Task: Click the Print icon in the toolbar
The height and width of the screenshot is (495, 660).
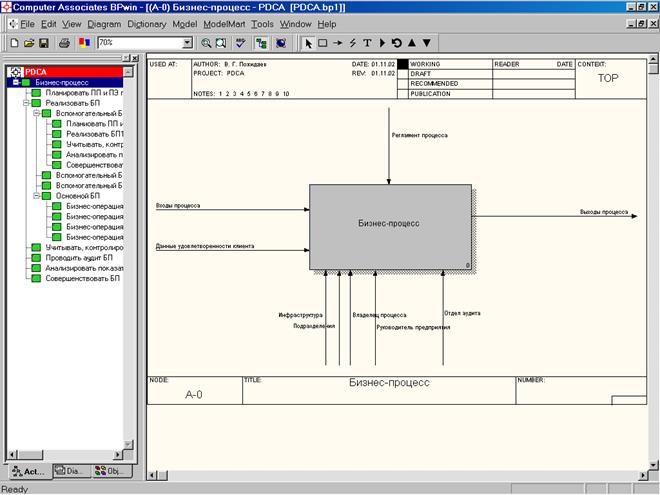Action: 64,43
